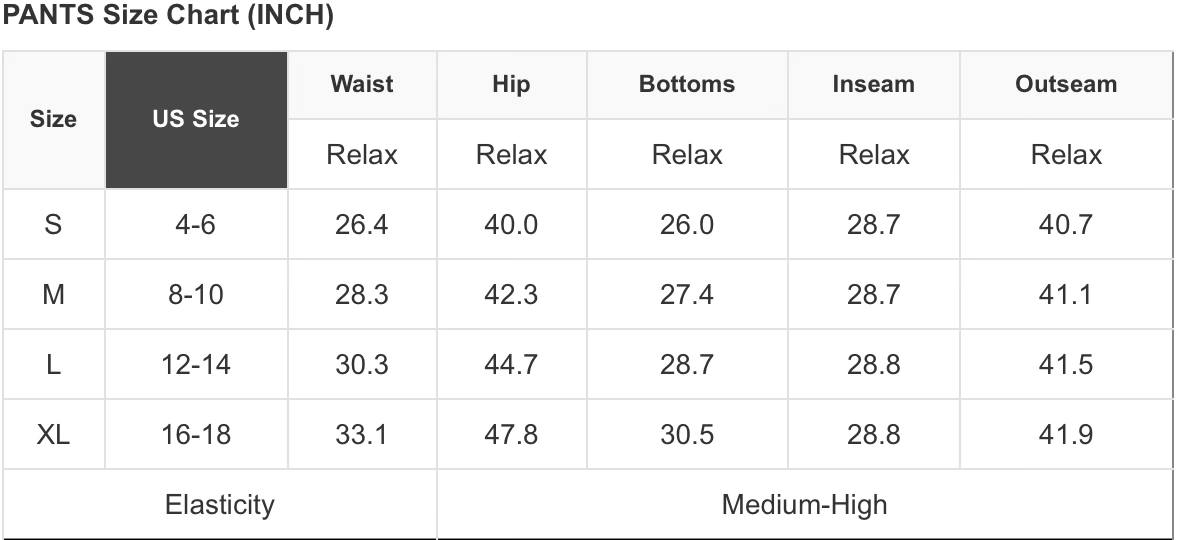This screenshot has height=540, width=1180.
Task: Select the Outseam column header
Action: click(1066, 85)
